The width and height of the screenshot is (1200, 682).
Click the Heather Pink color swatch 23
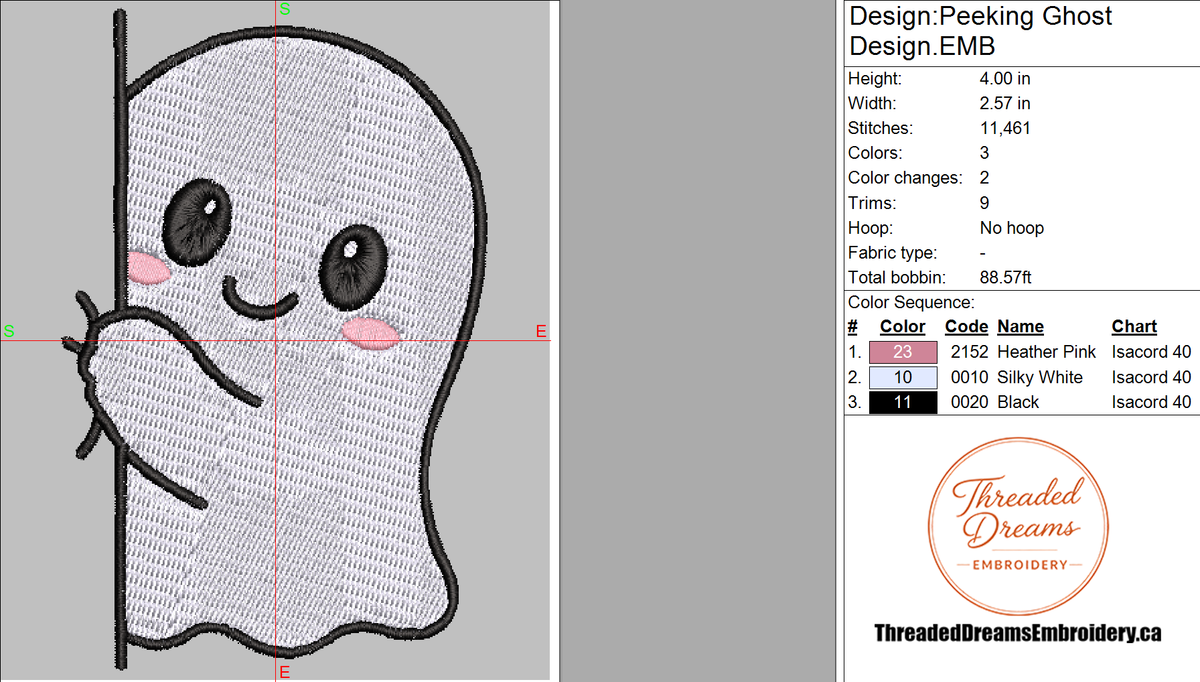(903, 352)
